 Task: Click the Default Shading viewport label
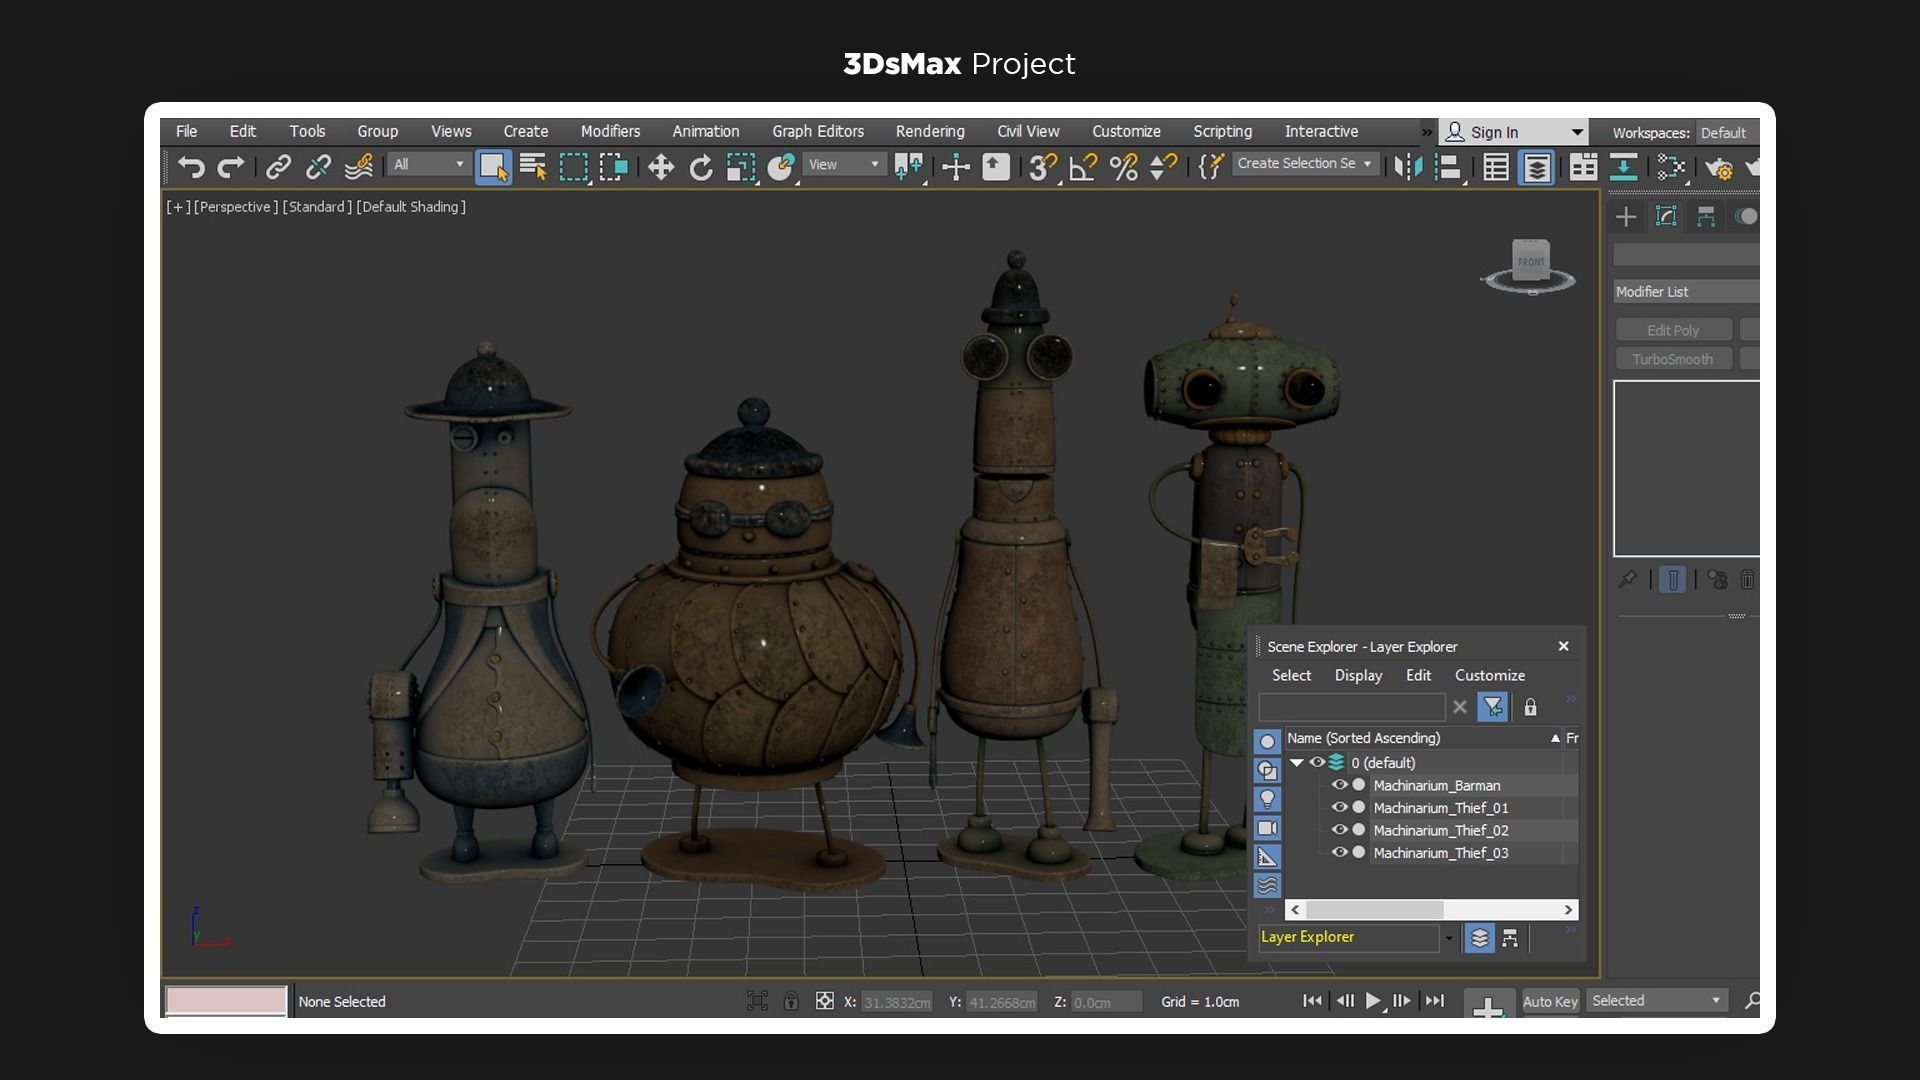coord(411,207)
